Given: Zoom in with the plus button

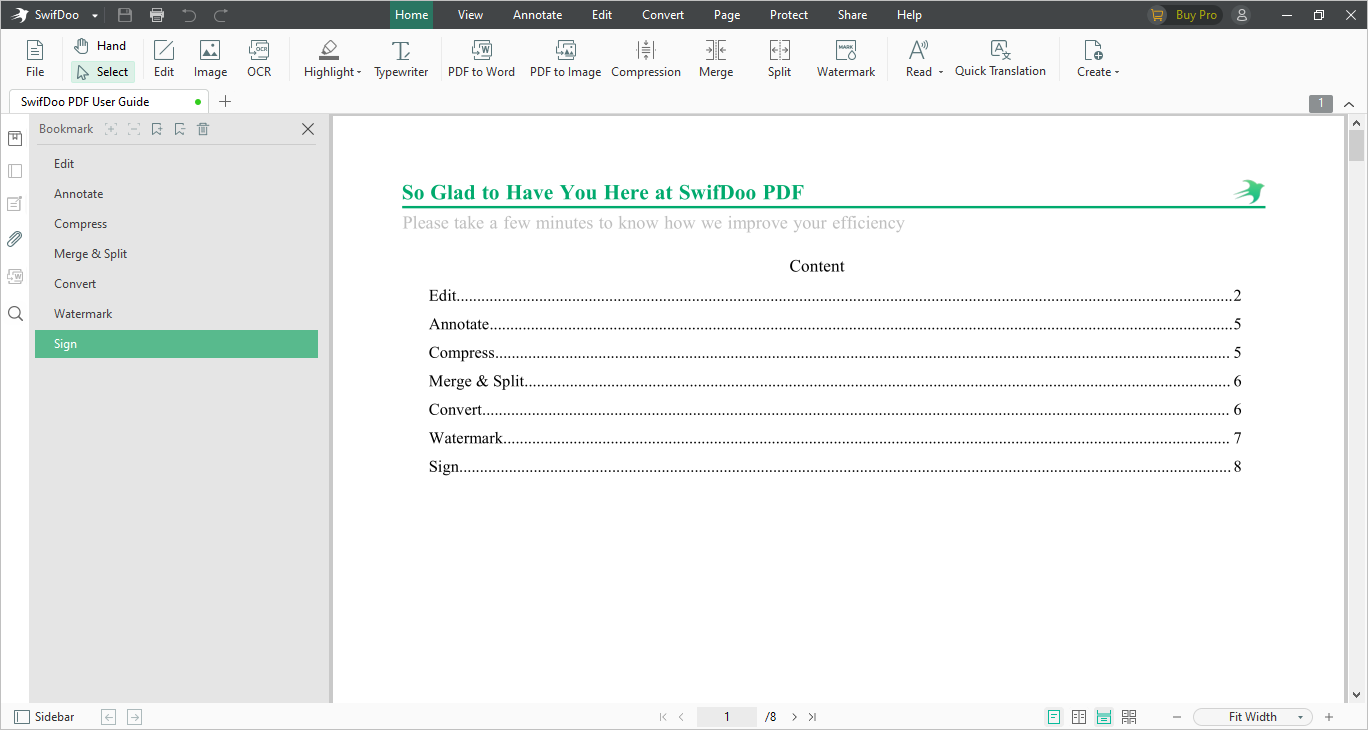Looking at the screenshot, I should click(x=1329, y=717).
